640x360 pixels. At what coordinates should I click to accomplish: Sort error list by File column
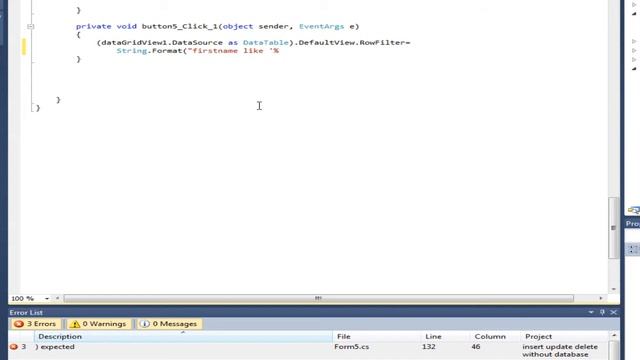coord(376,336)
